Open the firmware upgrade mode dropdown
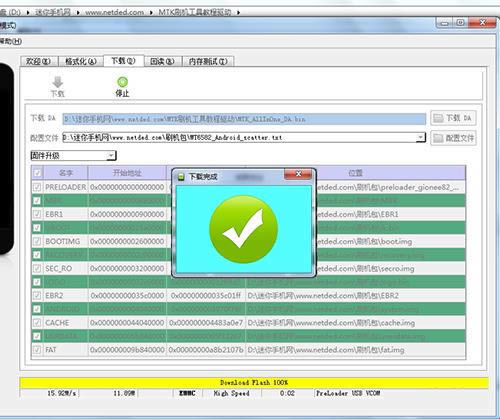500x419 pixels. pos(73,155)
